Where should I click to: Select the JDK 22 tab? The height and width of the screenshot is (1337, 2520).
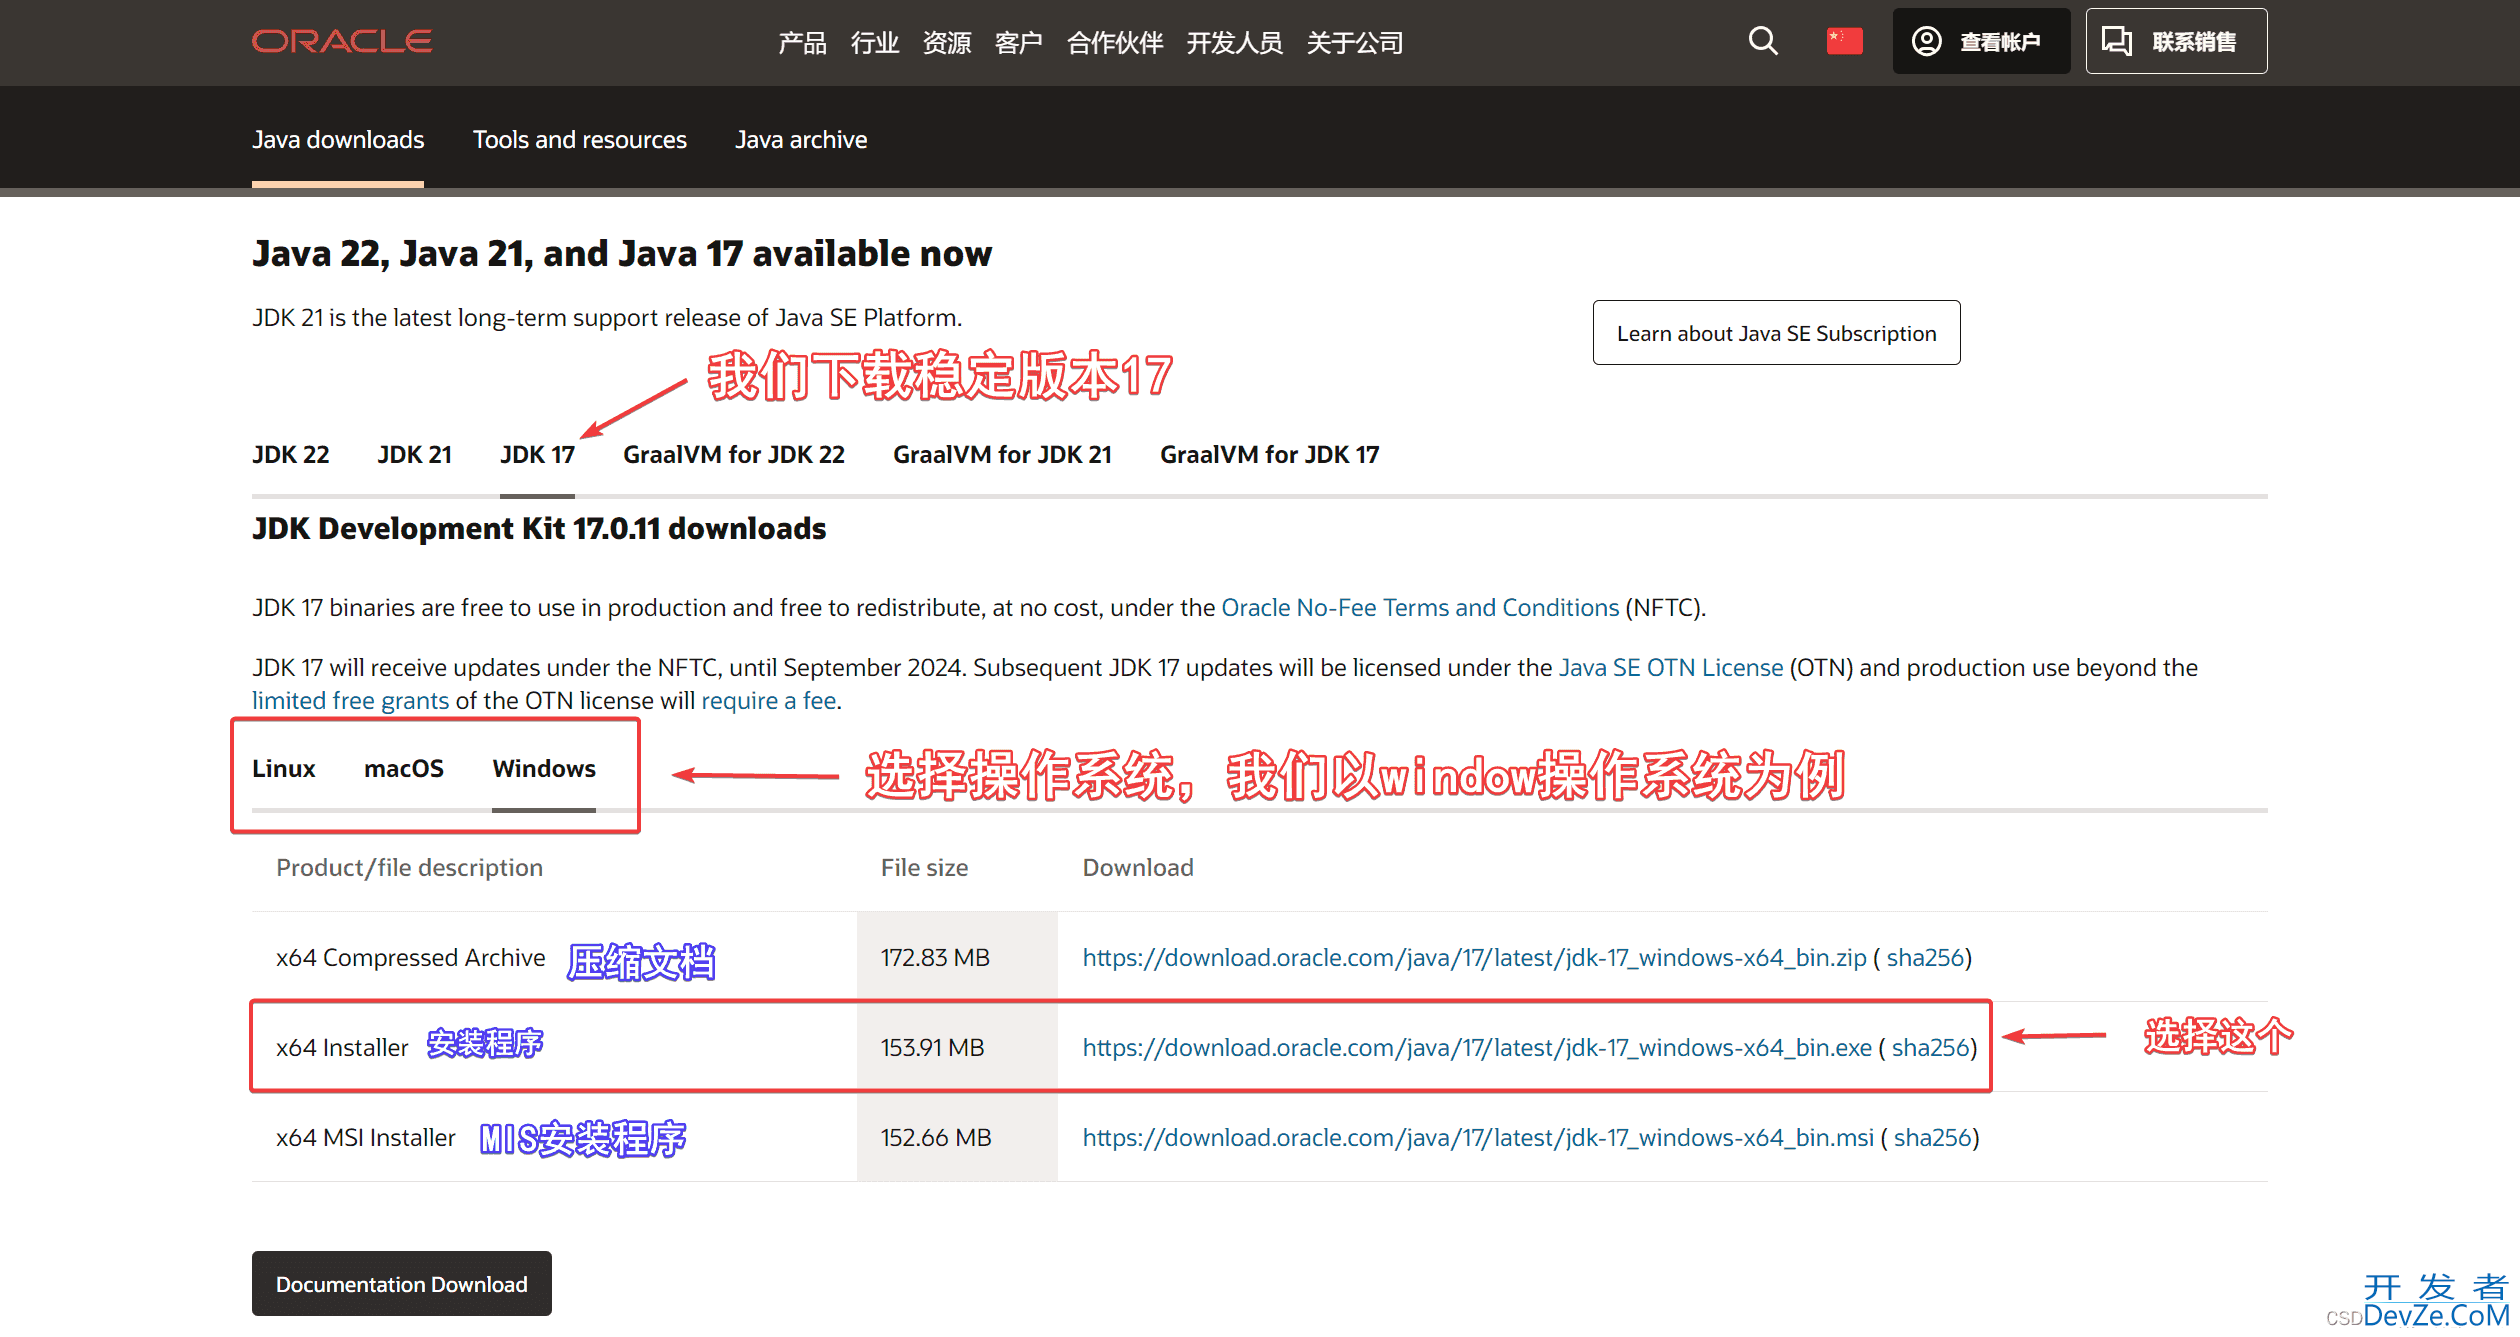290,455
